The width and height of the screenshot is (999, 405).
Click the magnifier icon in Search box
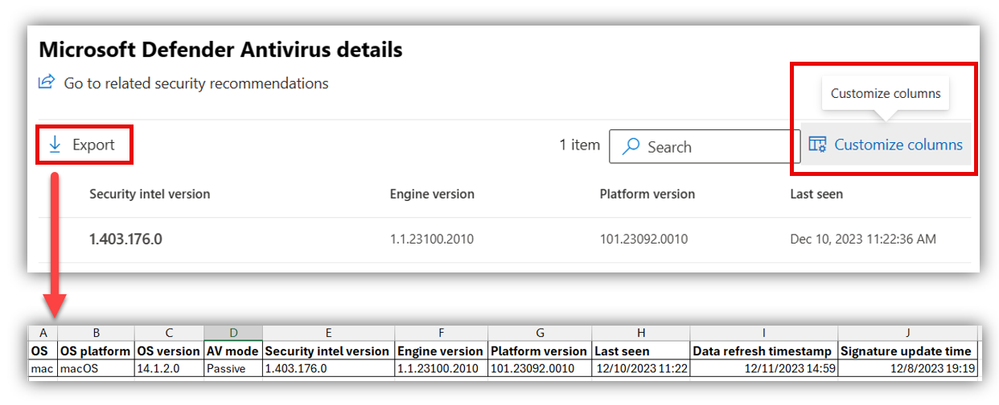631,146
